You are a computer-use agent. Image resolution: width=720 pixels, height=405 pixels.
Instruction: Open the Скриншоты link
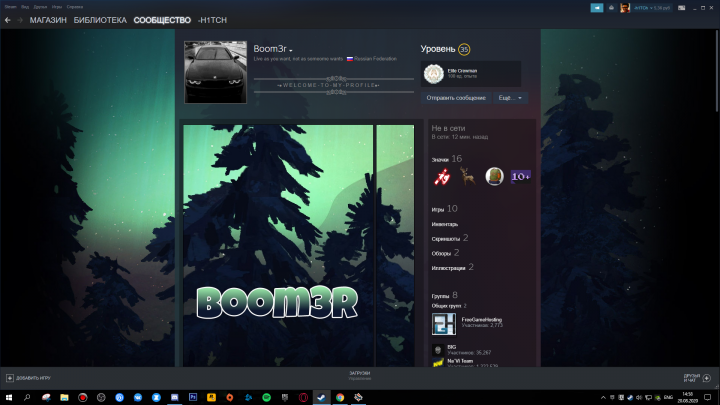(x=446, y=239)
